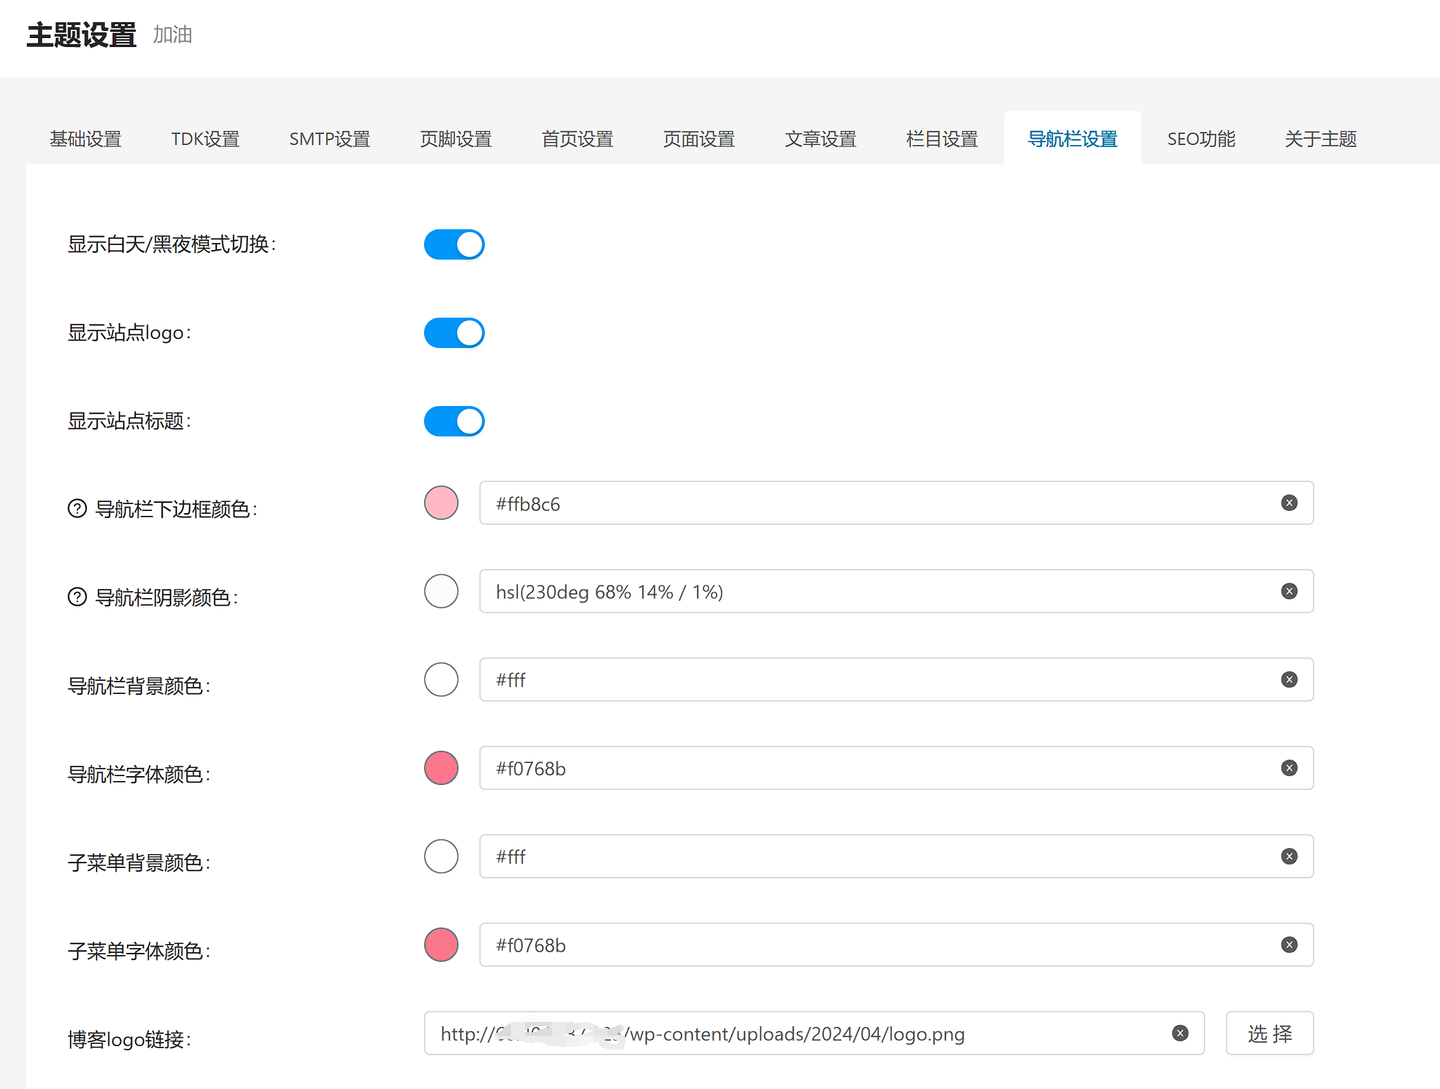Focus the 导航栏字体颜色 text input
The image size is (1440, 1089).
pyautogui.click(x=896, y=768)
